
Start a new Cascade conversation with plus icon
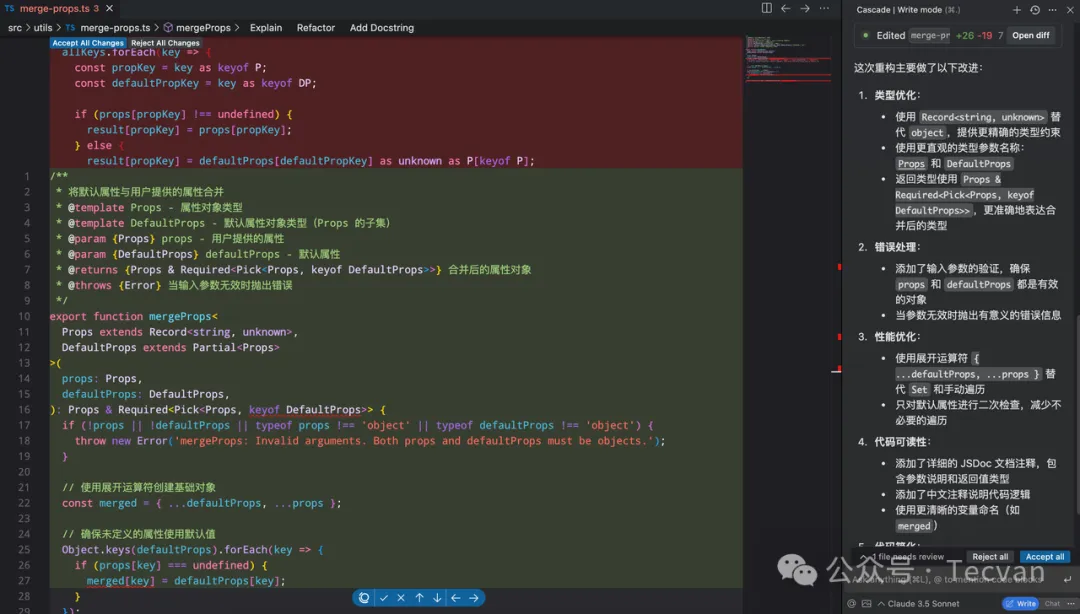(1017, 9)
